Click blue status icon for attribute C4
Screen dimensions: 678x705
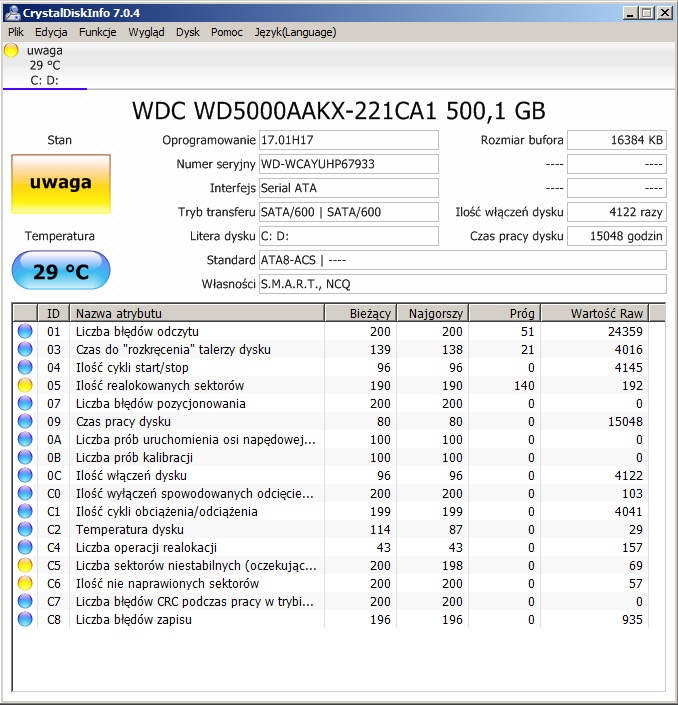pos(25,547)
